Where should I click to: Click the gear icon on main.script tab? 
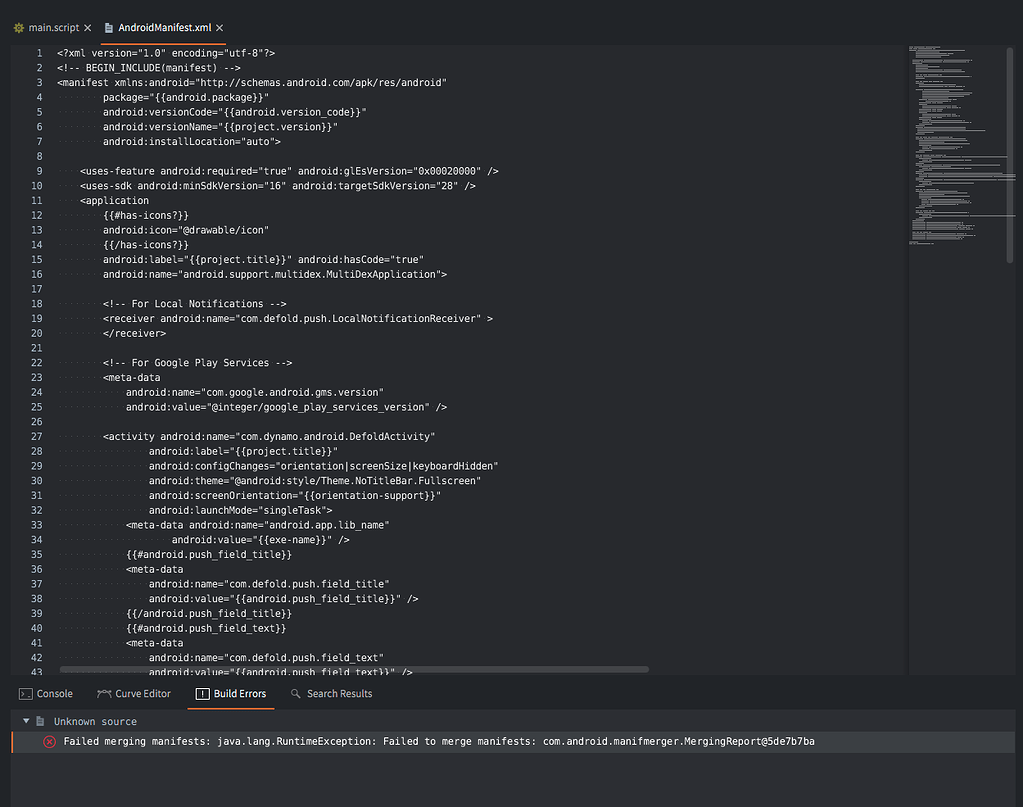(16, 28)
